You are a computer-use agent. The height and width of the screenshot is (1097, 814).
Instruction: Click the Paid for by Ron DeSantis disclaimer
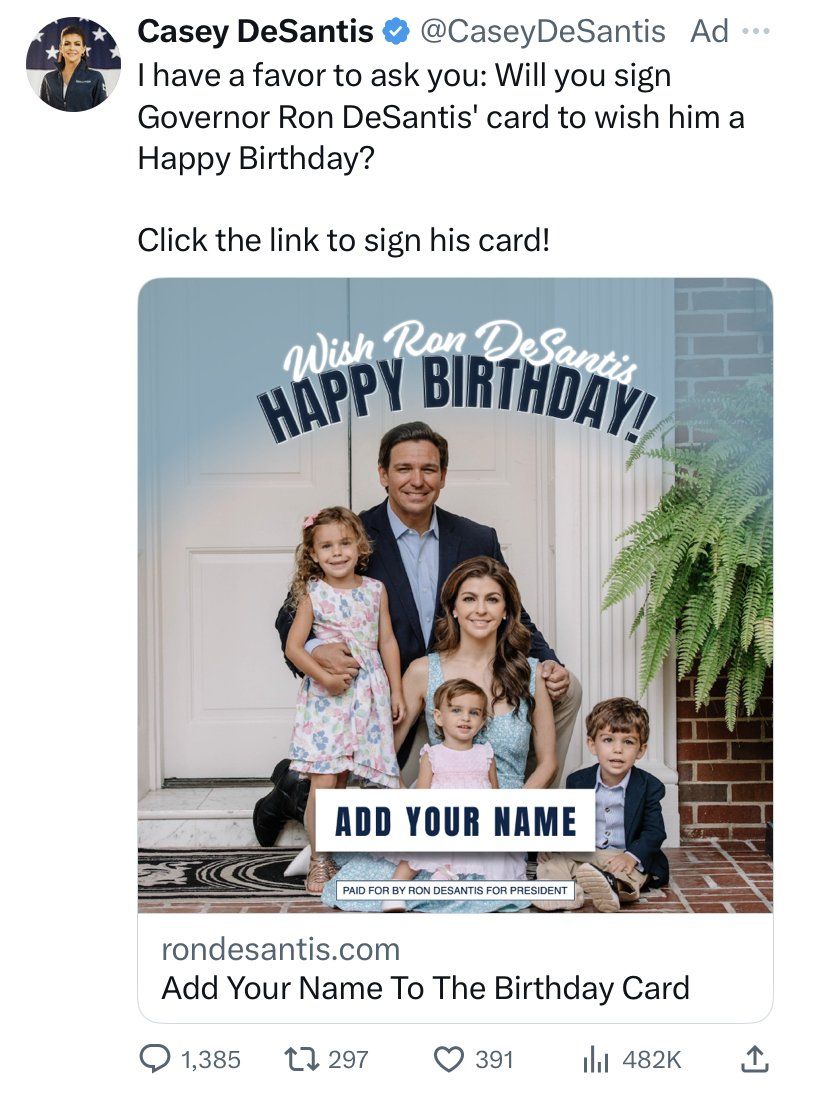pos(455,890)
